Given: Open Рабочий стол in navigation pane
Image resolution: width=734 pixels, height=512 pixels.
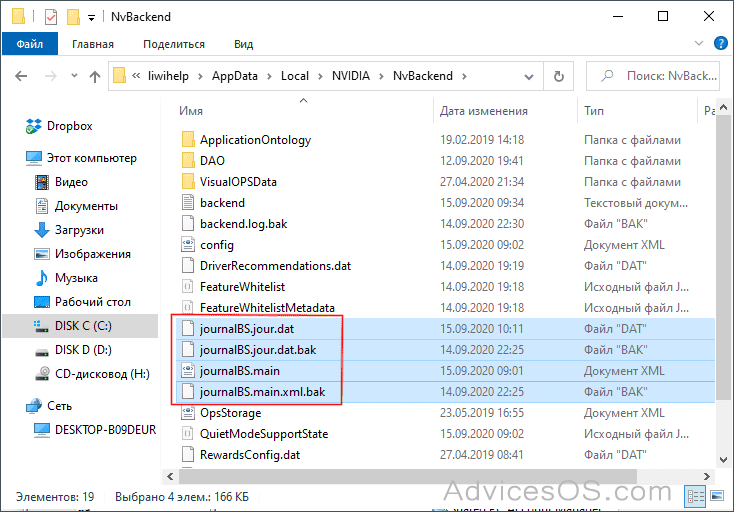Looking at the screenshot, I should [83, 302].
